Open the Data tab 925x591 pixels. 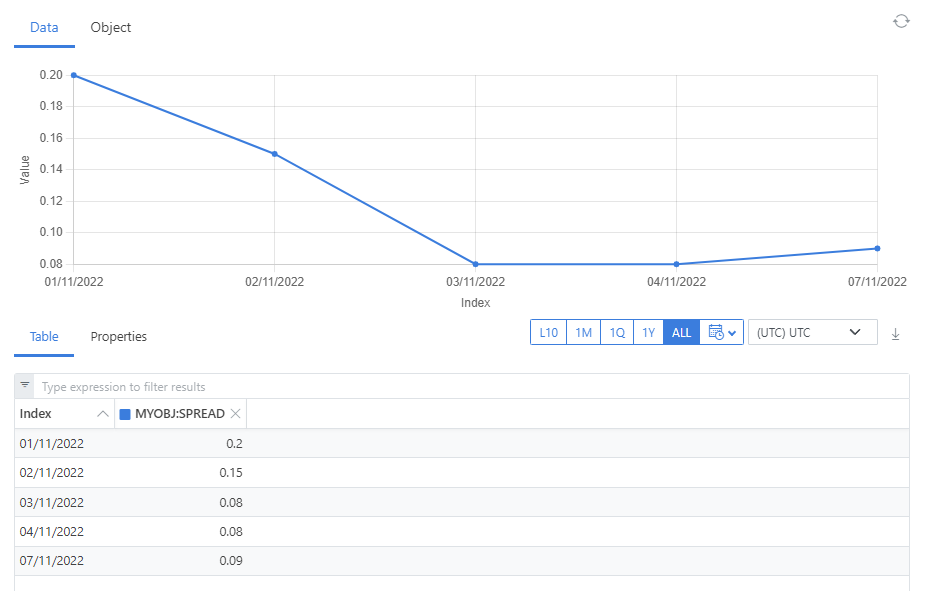click(44, 28)
